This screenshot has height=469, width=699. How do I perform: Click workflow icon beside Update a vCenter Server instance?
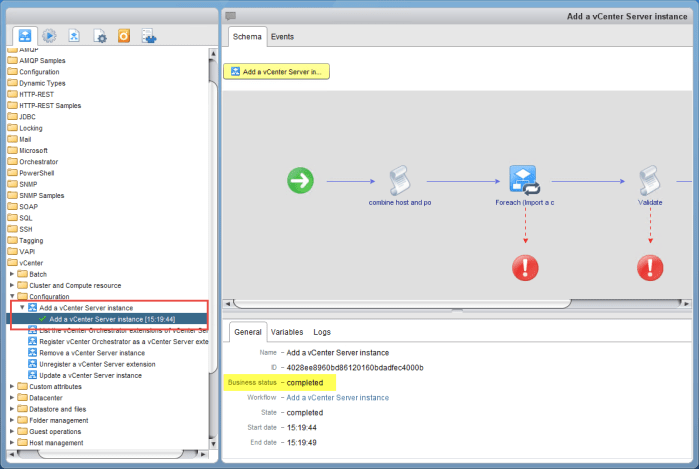pyautogui.click(x=33, y=375)
